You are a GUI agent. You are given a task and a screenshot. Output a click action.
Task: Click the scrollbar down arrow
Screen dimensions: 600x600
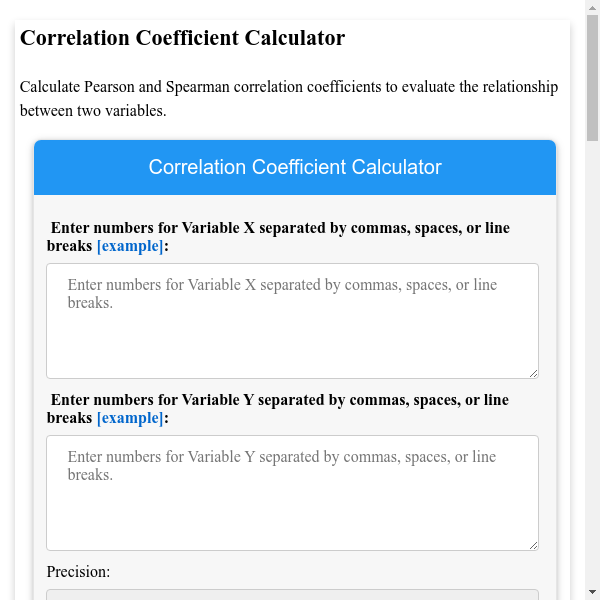[592, 592]
